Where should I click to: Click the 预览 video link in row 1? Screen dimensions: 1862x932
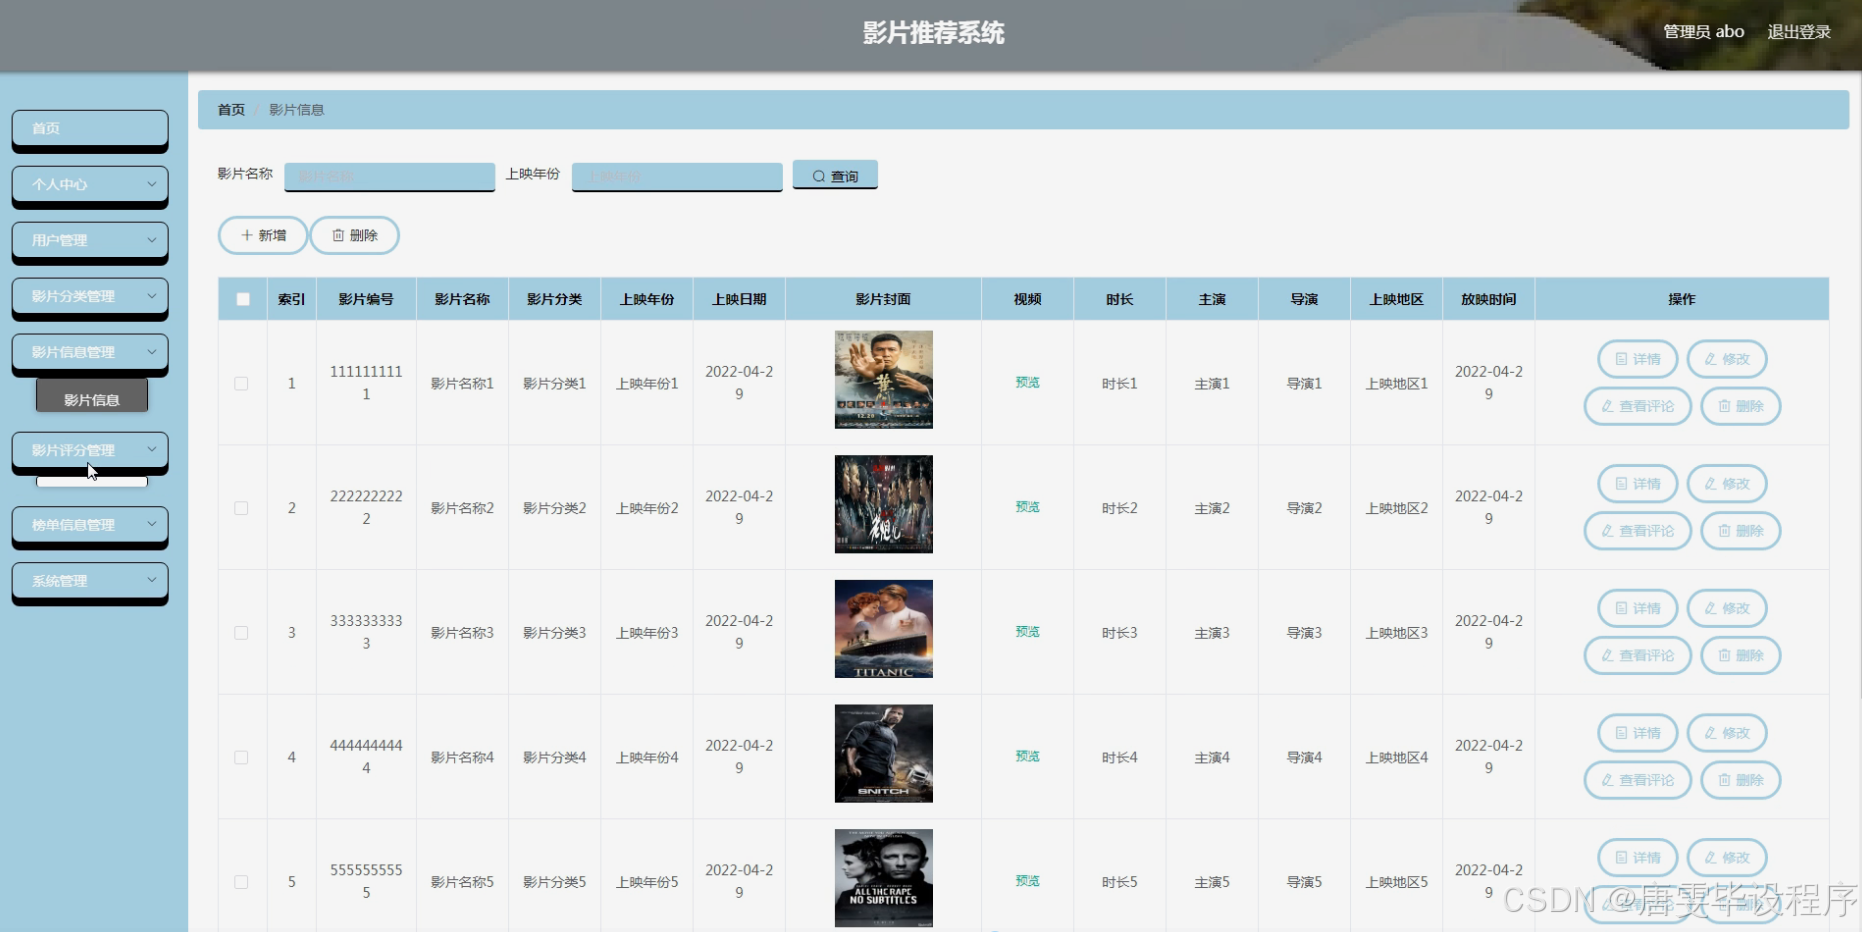pos(1028,383)
